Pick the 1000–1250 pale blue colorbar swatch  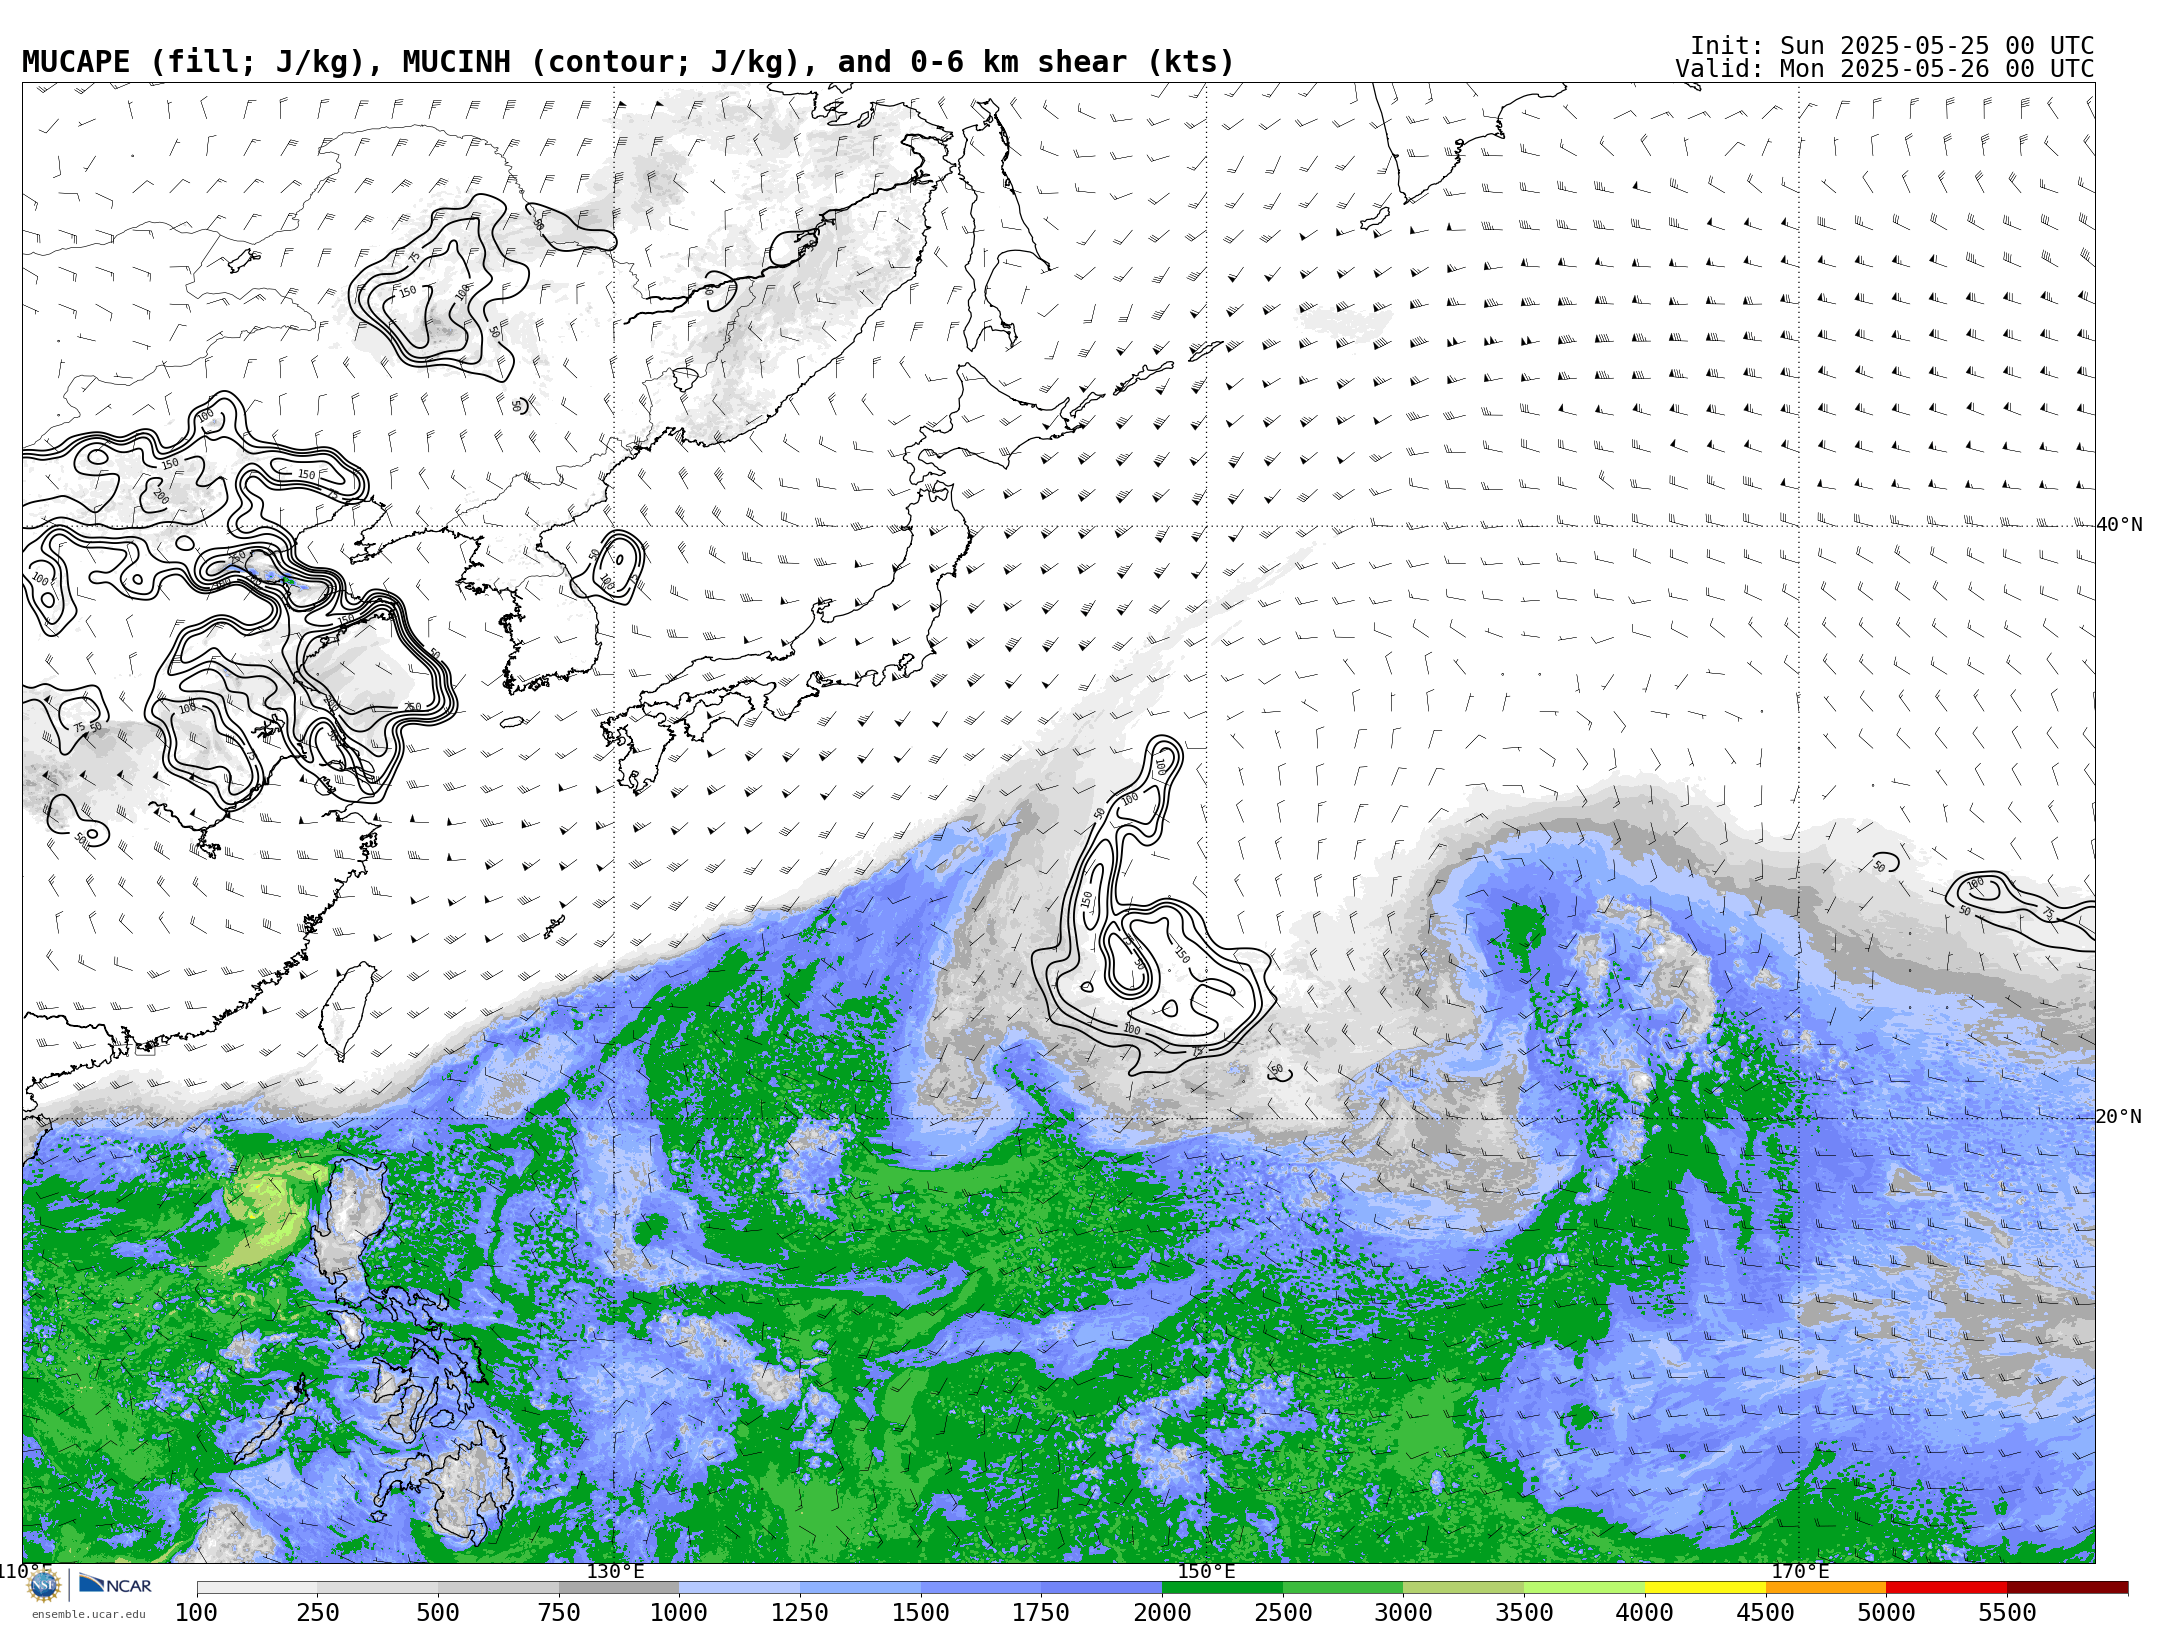tap(740, 1588)
